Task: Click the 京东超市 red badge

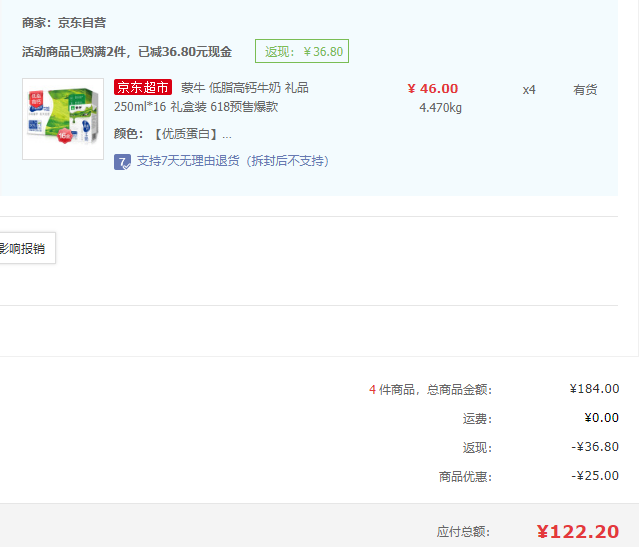Action: (143, 87)
